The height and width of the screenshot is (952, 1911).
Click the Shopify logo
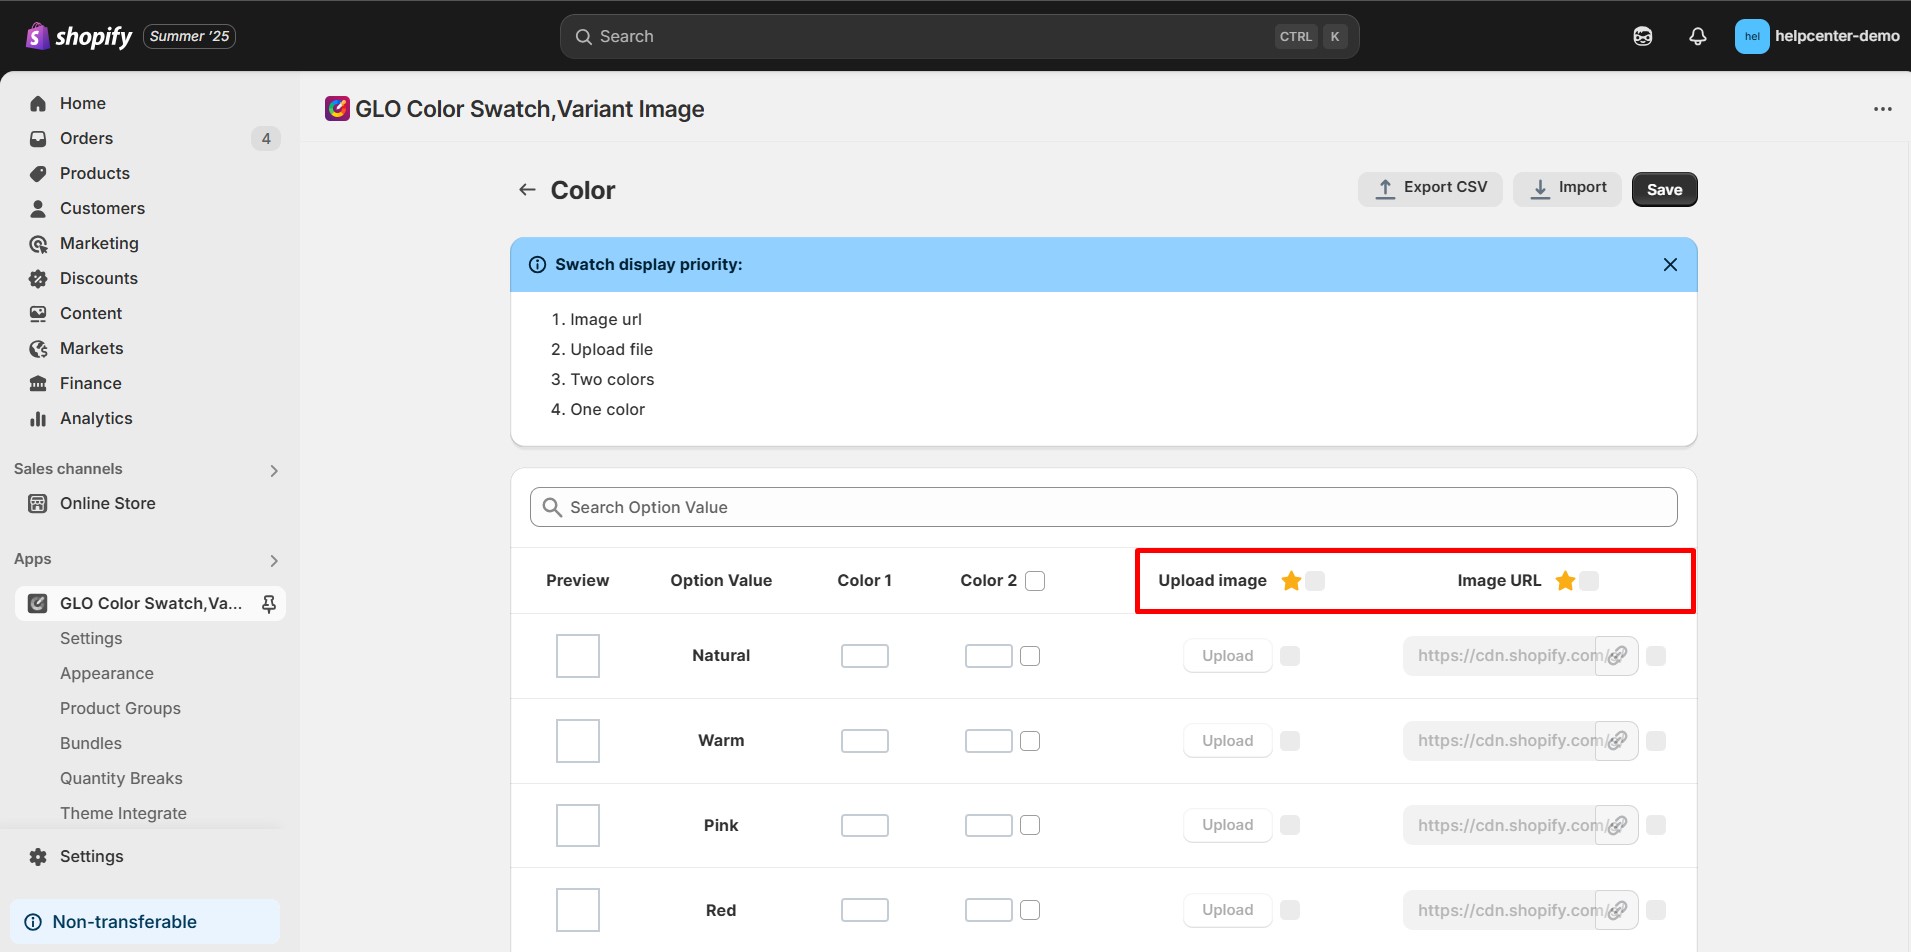(x=79, y=37)
